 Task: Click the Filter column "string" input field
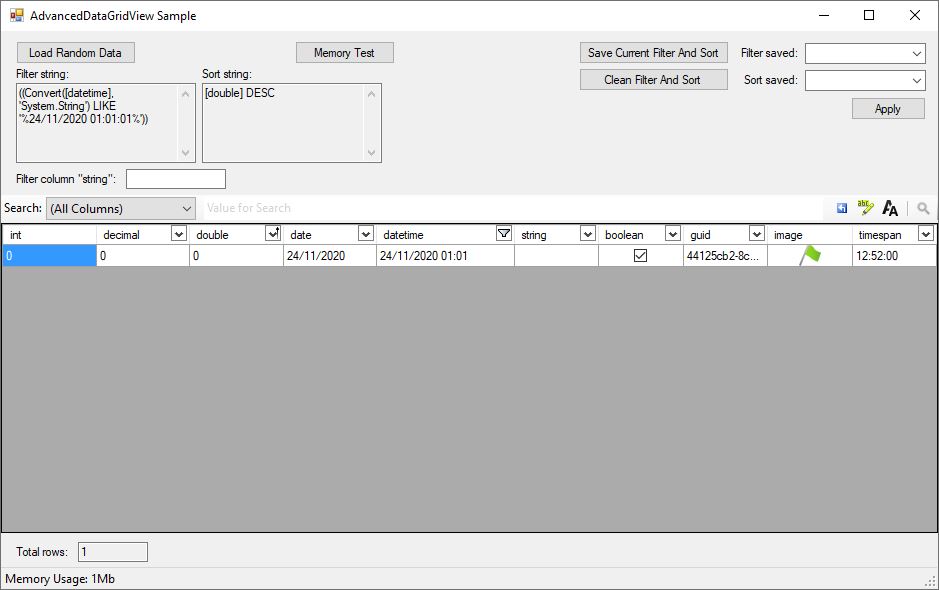(x=175, y=178)
